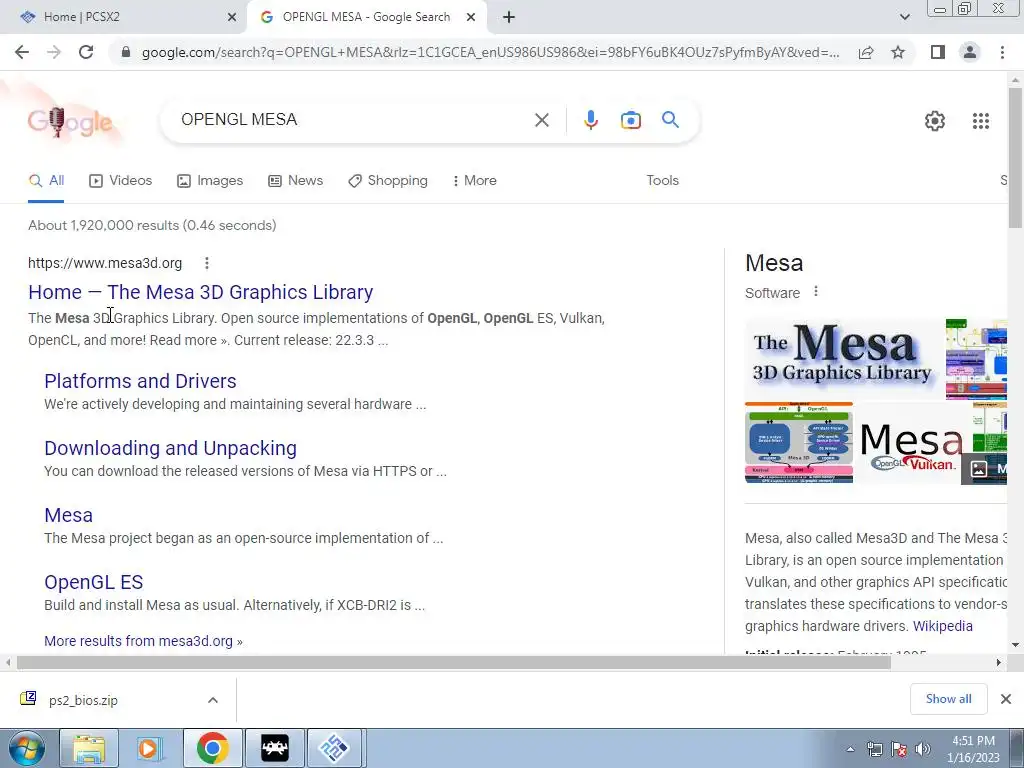Click the magnifier search button
The width and height of the screenshot is (1024, 768).
[670, 120]
